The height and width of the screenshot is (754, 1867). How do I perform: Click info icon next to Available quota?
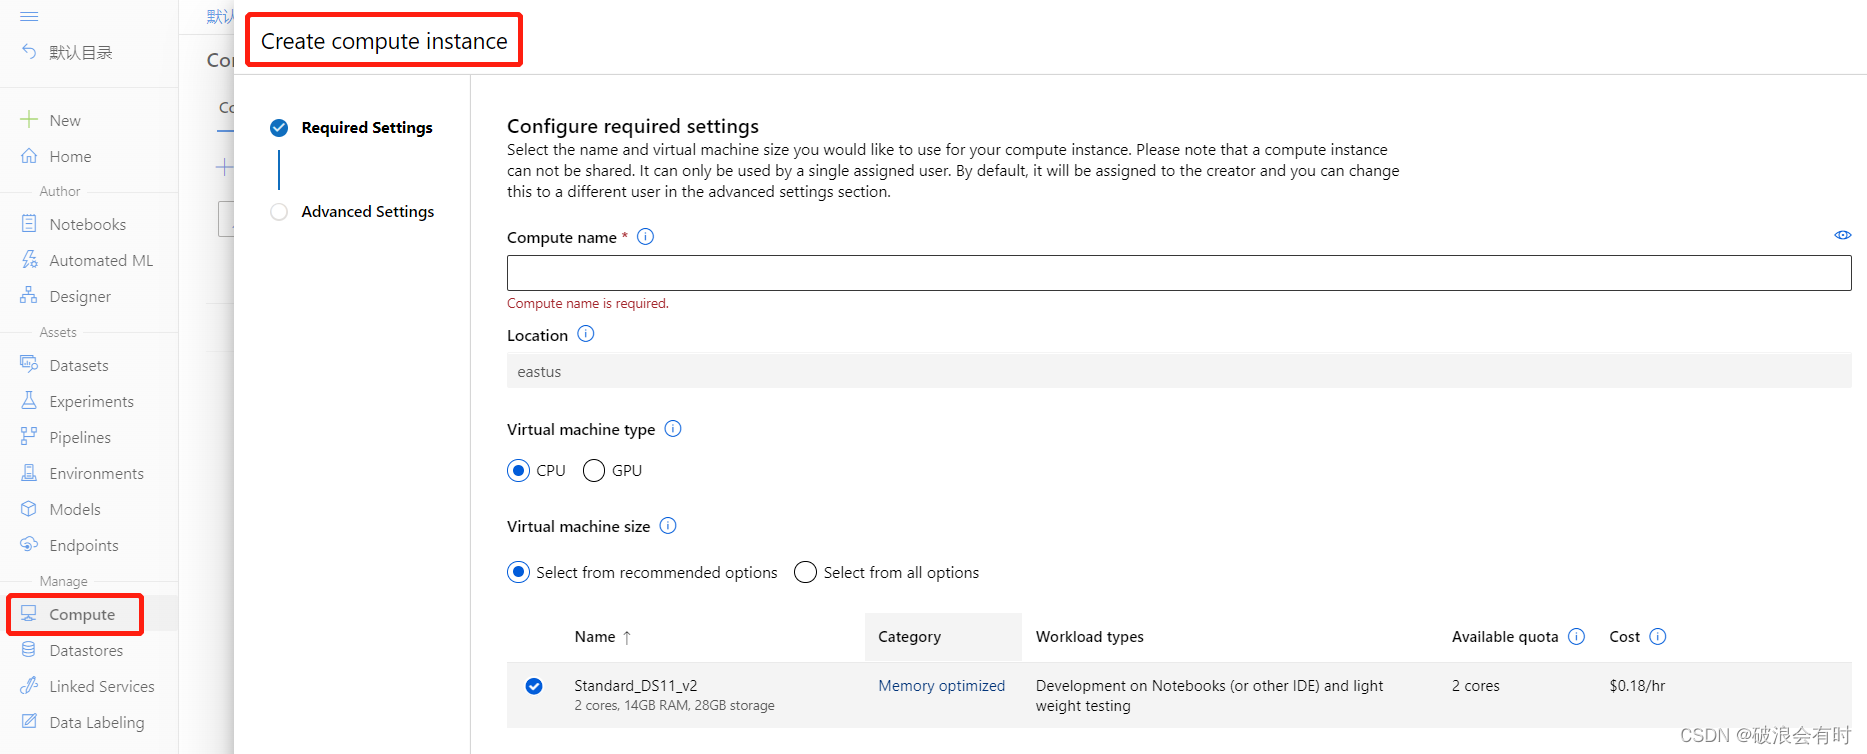1576,637
